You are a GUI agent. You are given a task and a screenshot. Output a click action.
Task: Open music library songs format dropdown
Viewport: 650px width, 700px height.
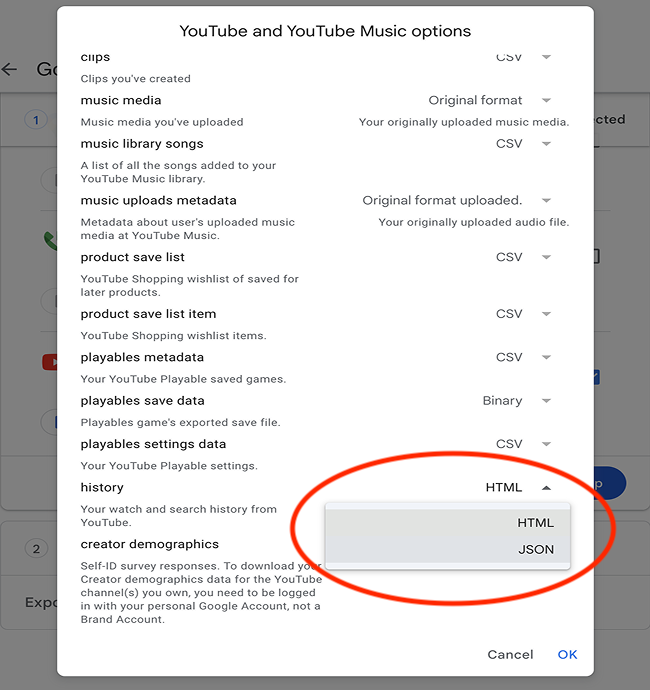[x=546, y=144]
